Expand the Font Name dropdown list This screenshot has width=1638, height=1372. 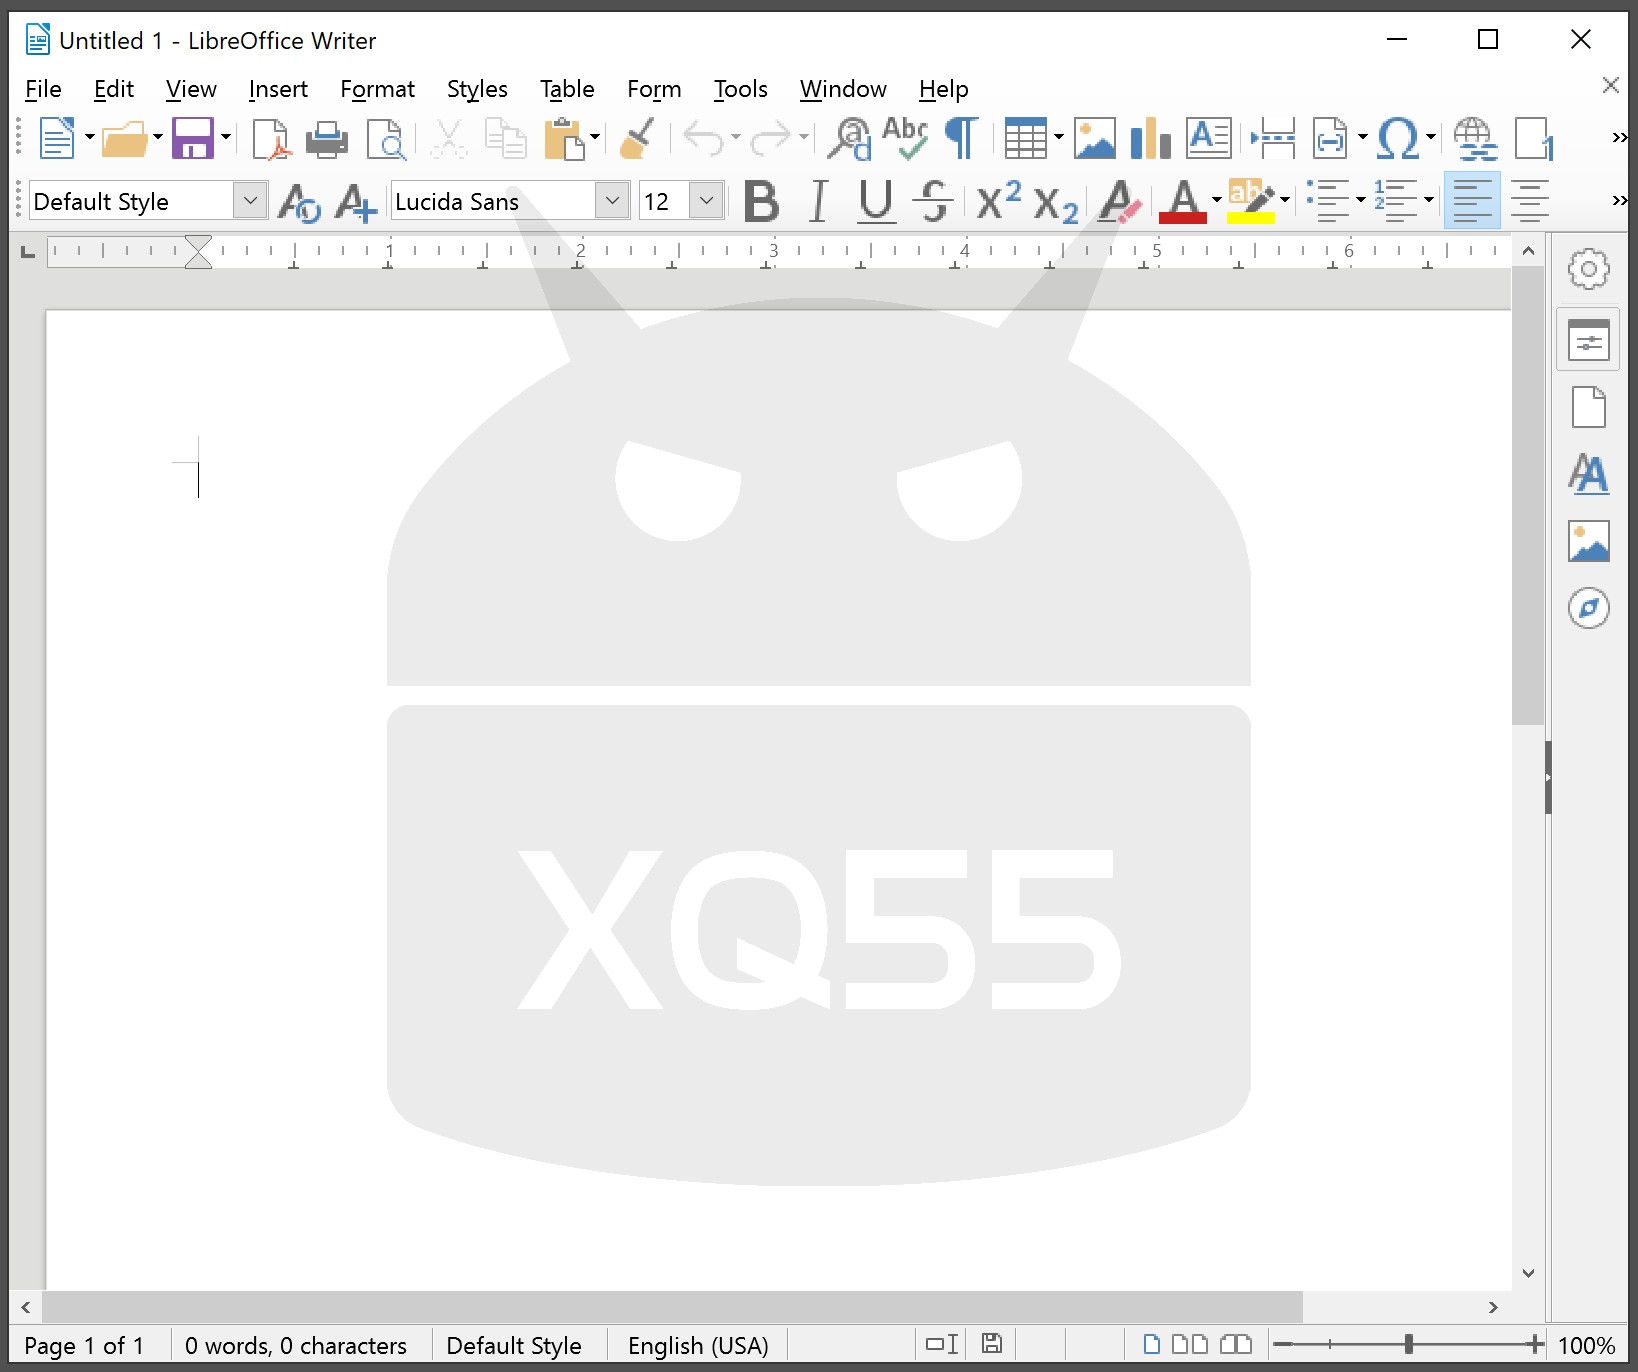(x=612, y=202)
